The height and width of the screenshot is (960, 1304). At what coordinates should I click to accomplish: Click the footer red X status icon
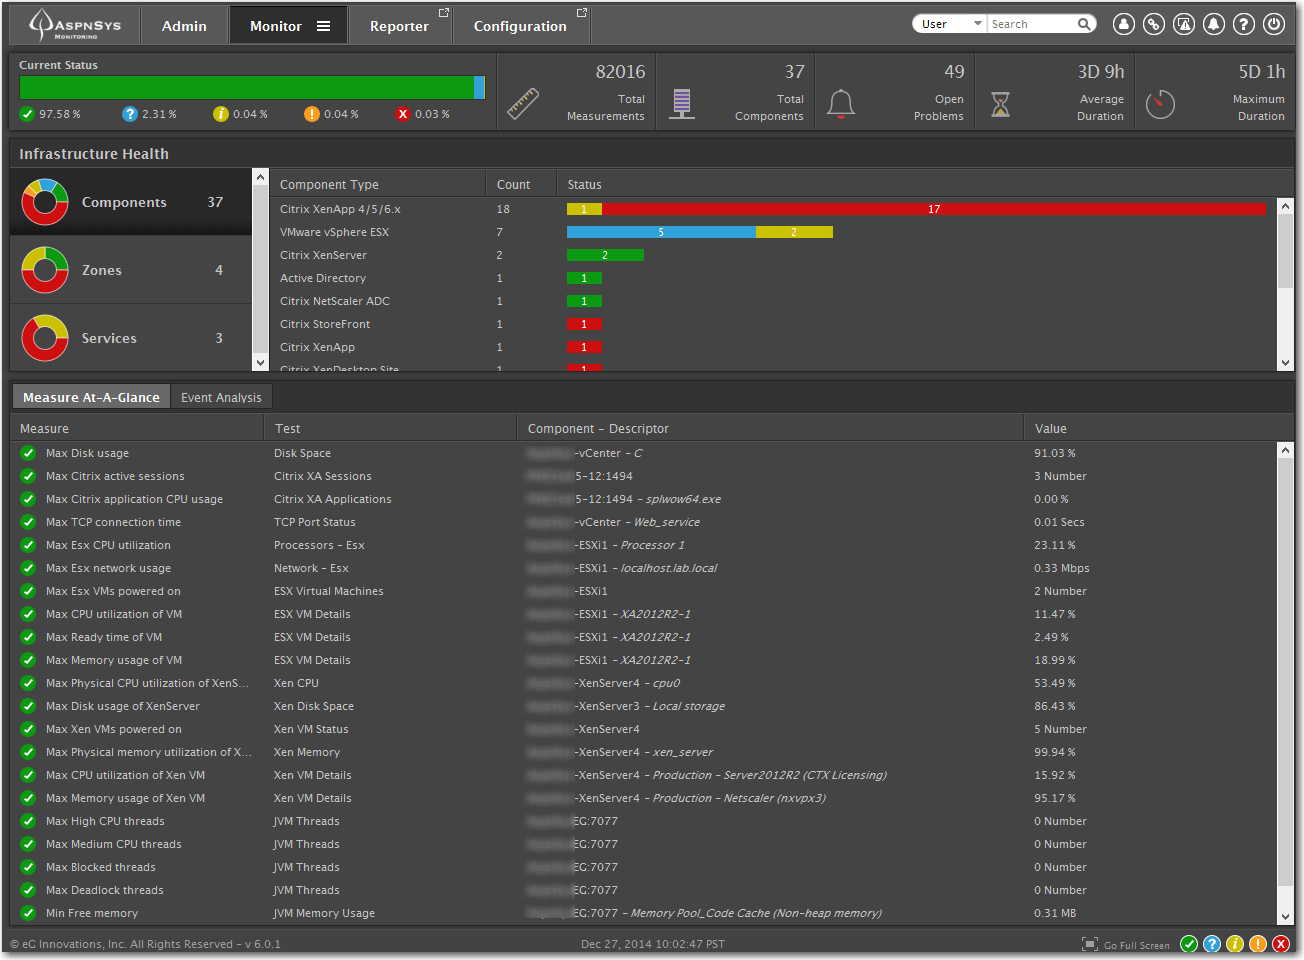[x=1281, y=944]
